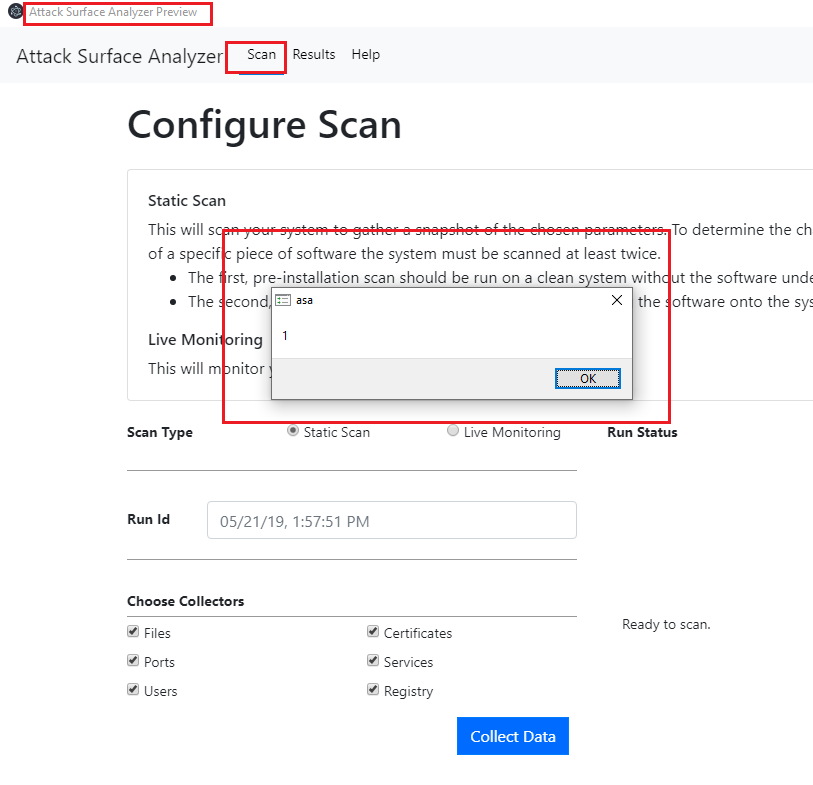The height and width of the screenshot is (785, 813).
Task: Click the Attack Surface Analyzer brand link
Action: click(x=120, y=56)
